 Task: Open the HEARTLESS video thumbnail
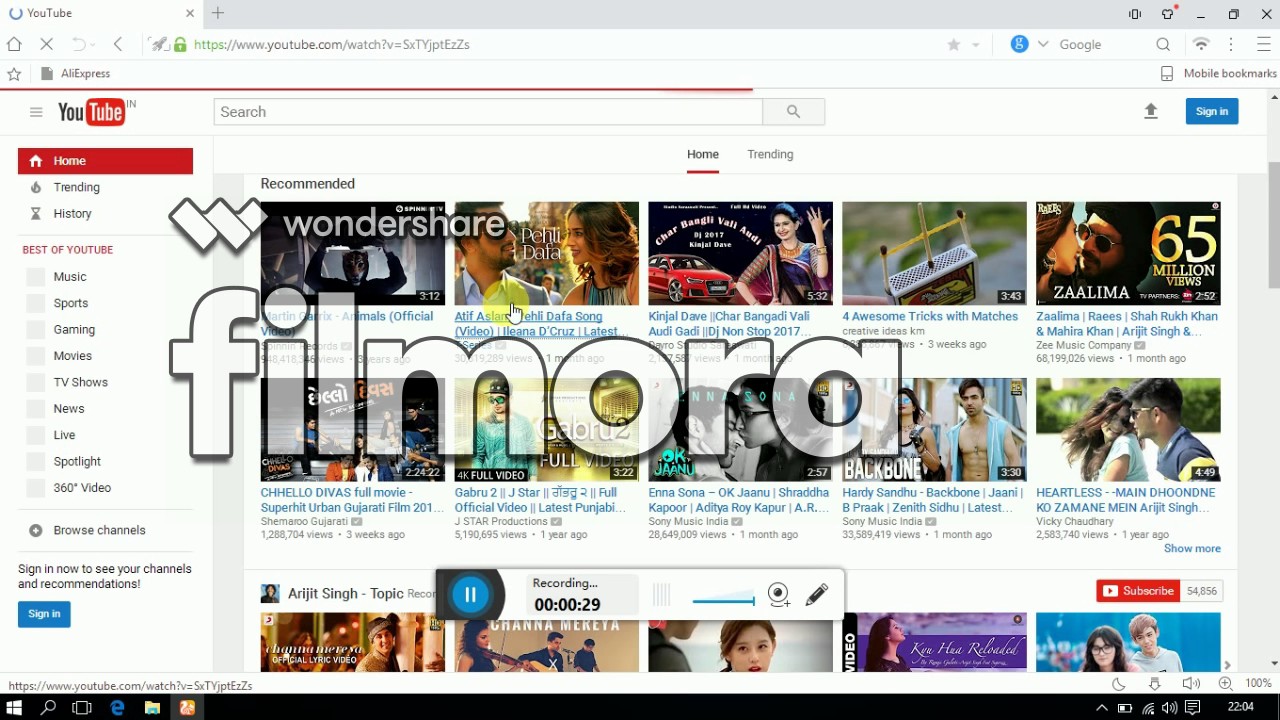[x=1128, y=429]
